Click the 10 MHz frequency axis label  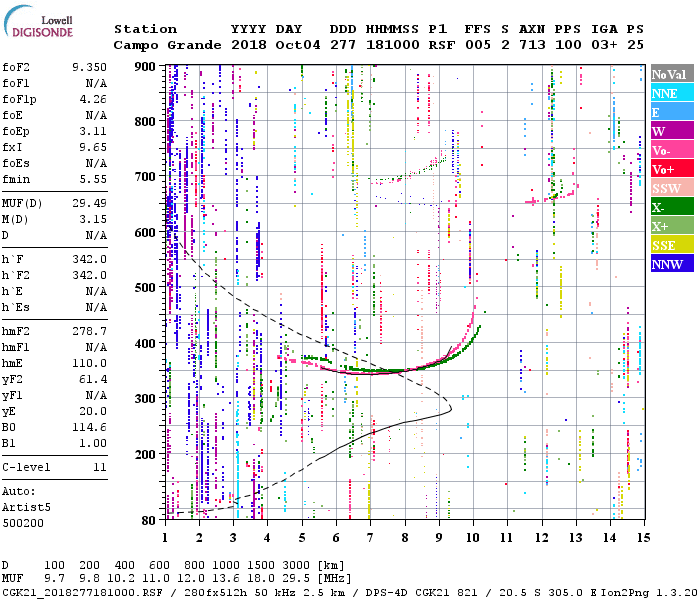click(x=473, y=538)
